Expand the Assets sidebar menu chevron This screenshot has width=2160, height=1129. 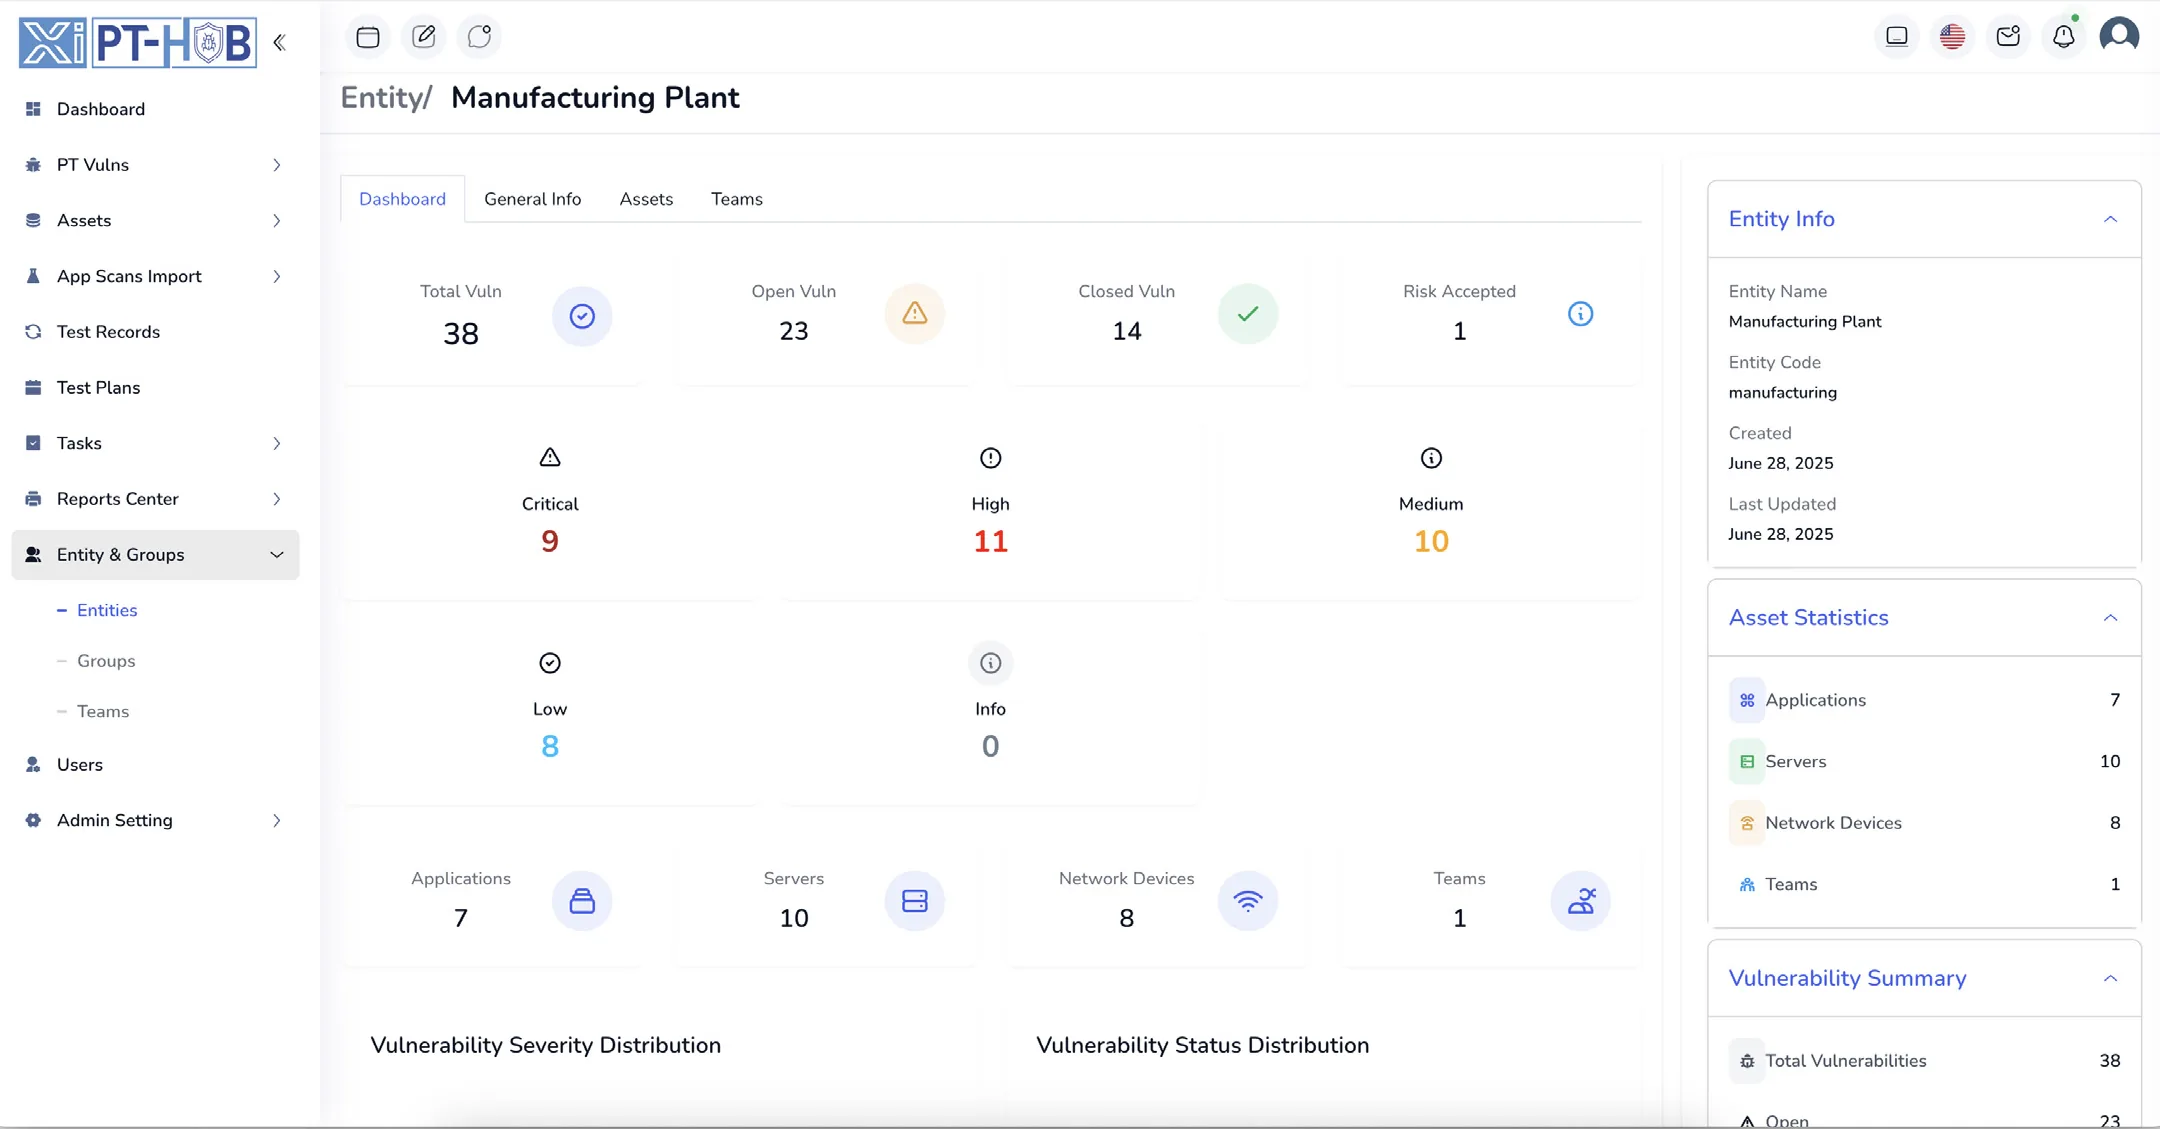click(277, 221)
